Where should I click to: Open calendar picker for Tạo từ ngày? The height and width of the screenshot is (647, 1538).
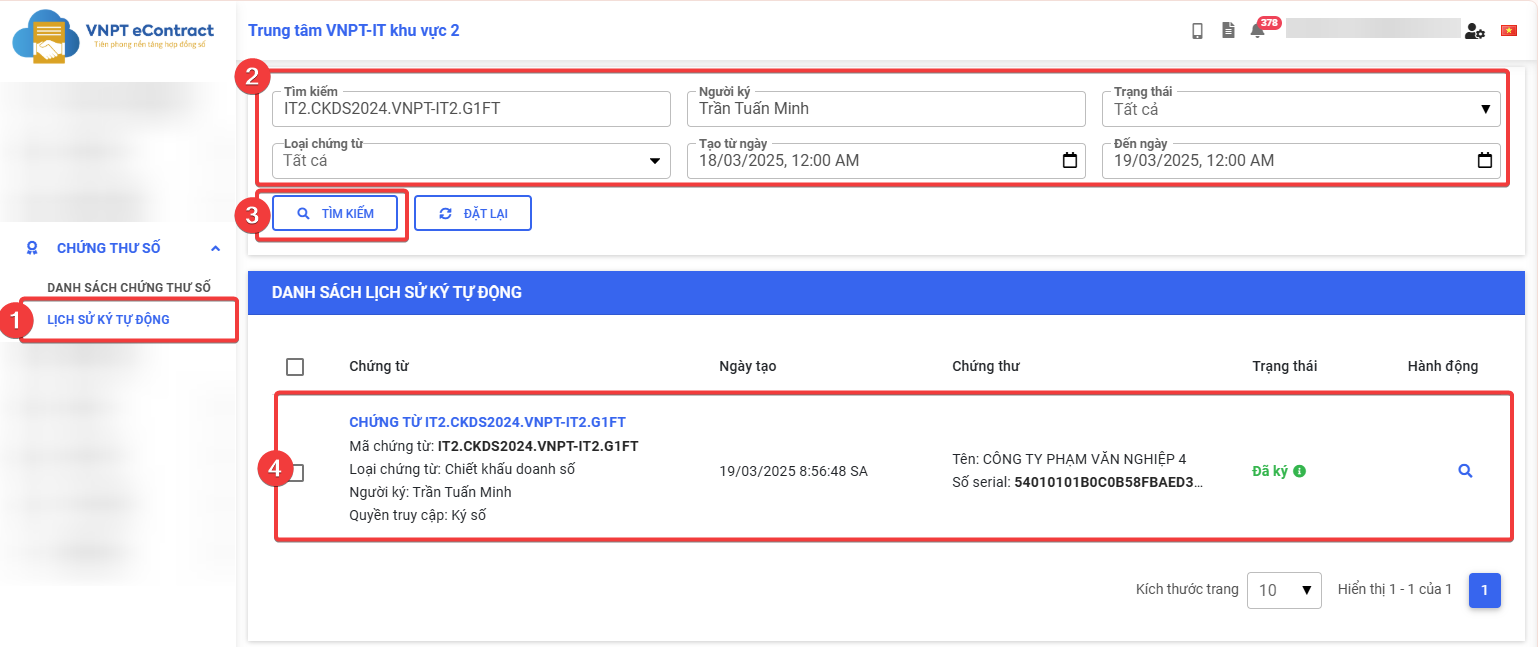point(1069,160)
